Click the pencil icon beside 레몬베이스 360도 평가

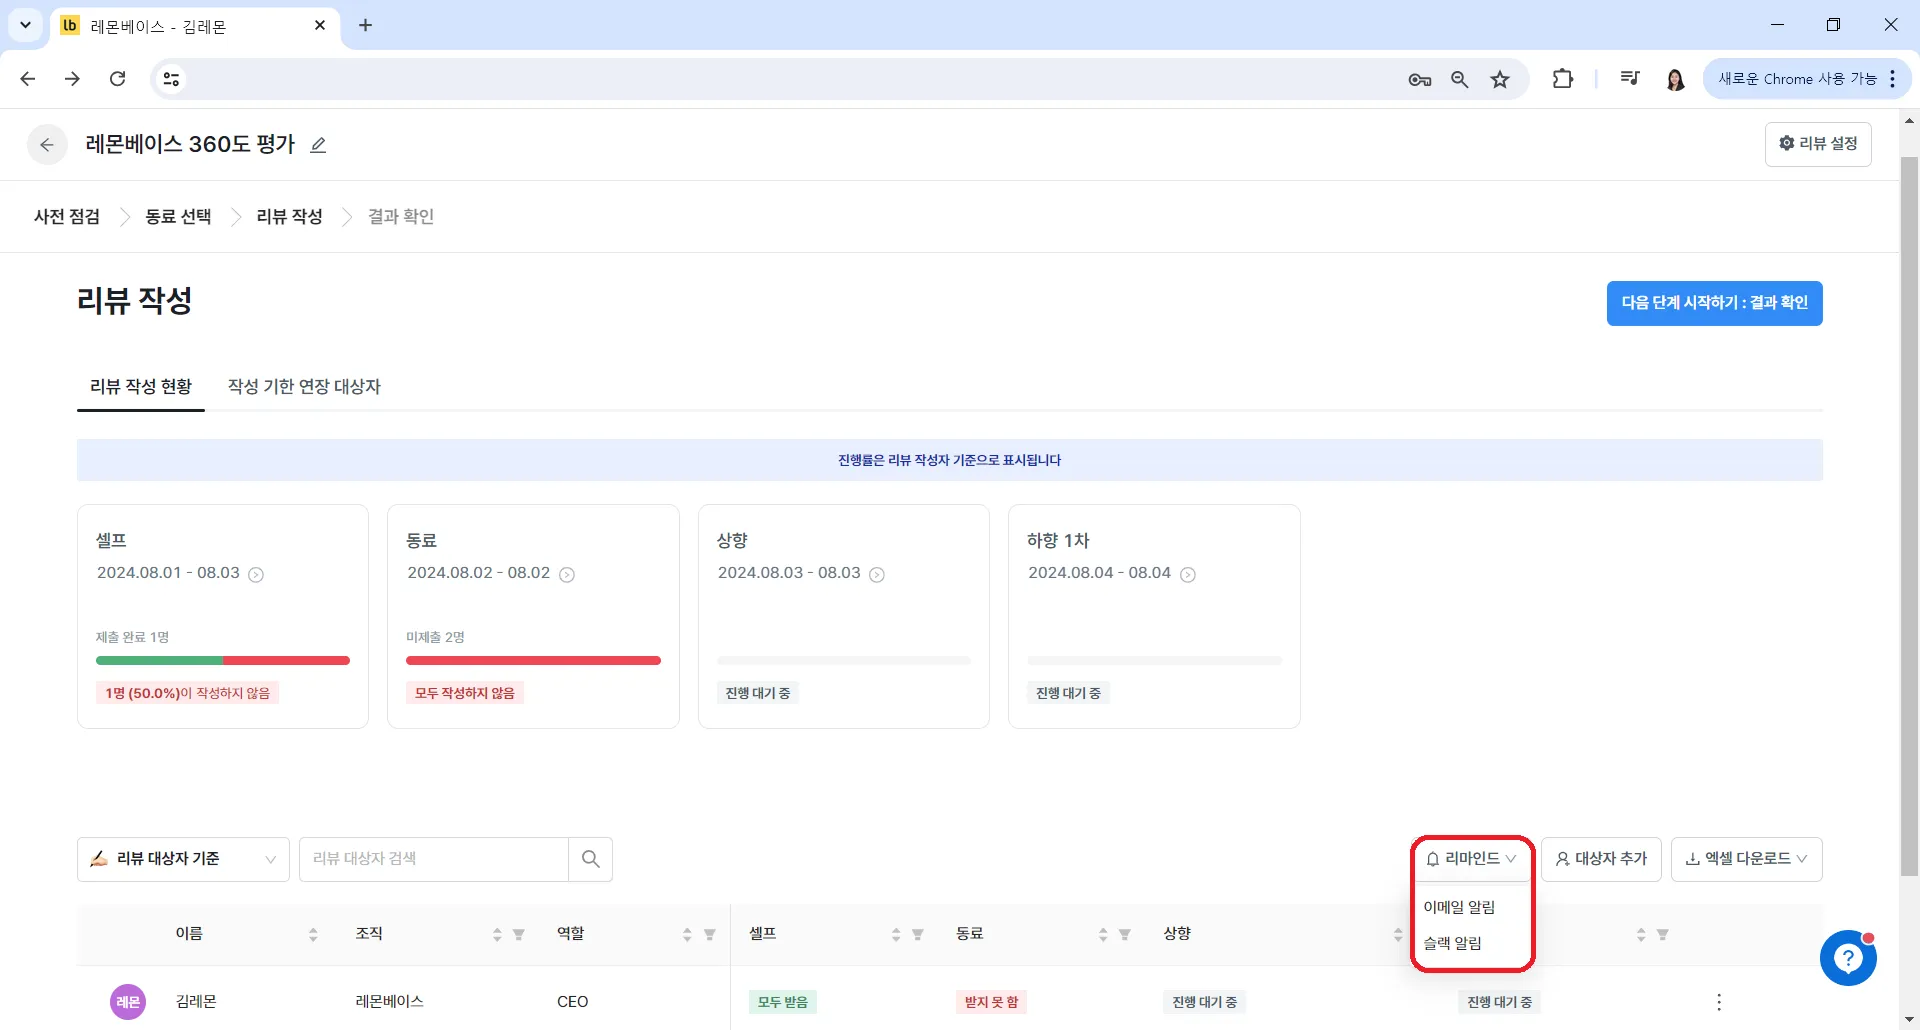click(318, 145)
